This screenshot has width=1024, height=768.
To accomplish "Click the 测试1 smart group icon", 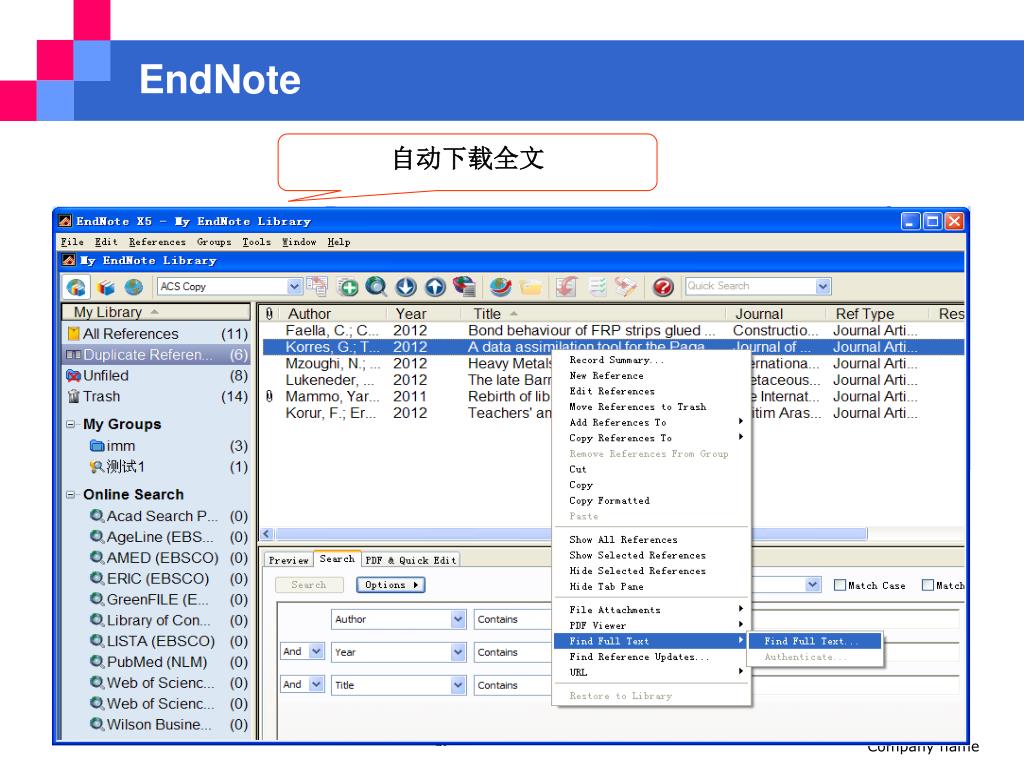I will coord(97,467).
